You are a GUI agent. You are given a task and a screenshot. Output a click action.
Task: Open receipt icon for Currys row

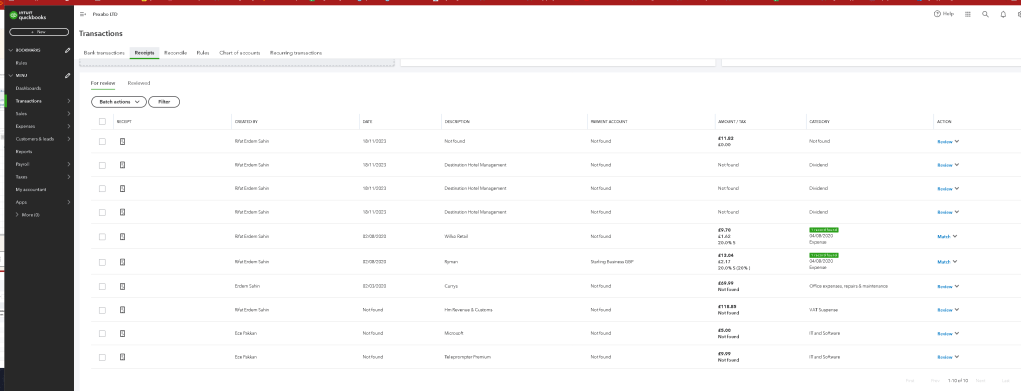(122, 286)
